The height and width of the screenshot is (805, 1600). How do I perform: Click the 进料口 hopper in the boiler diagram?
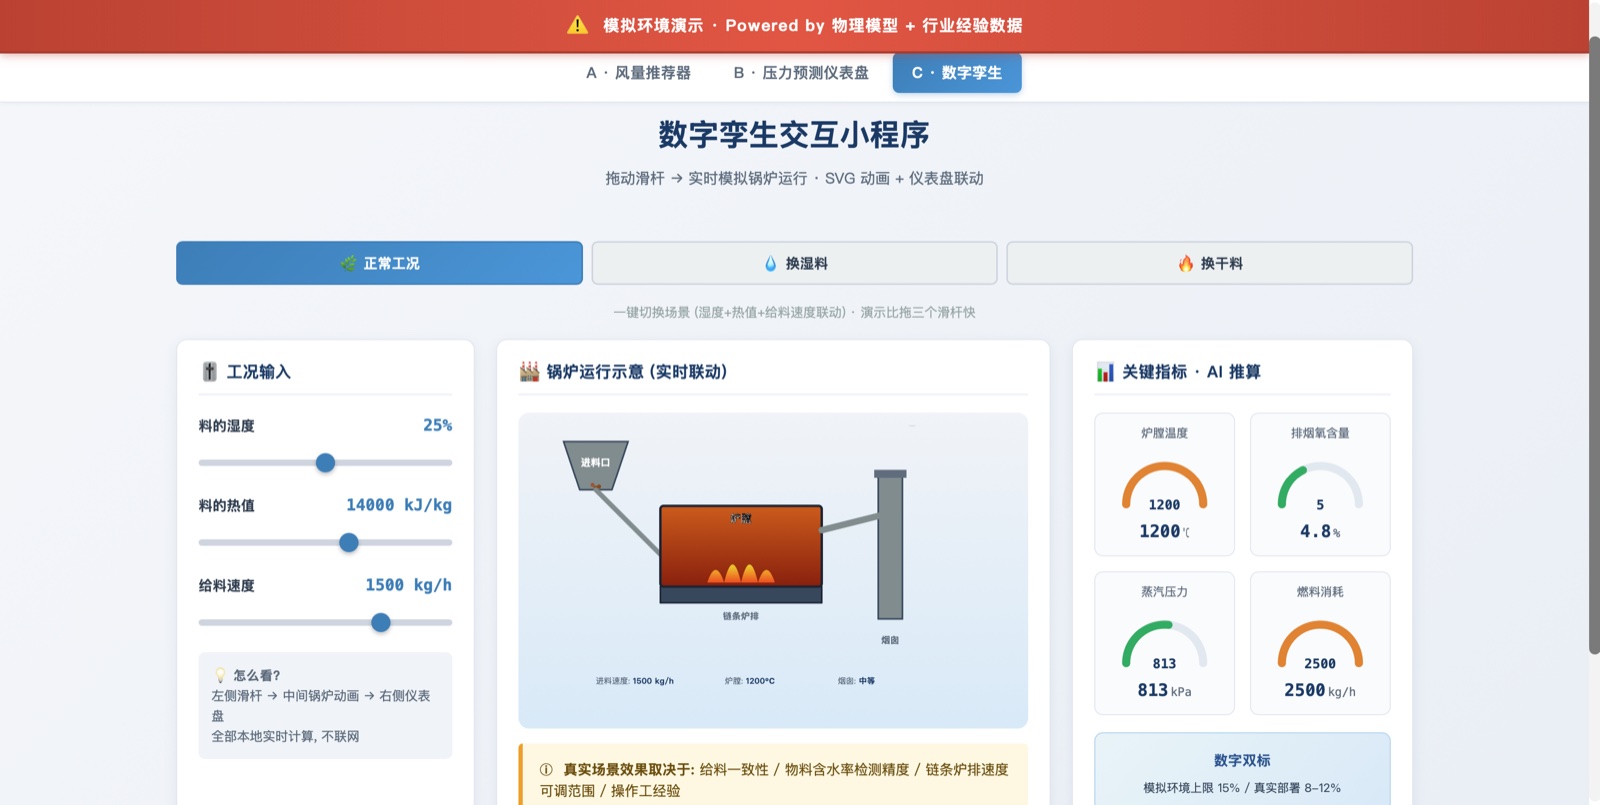pyautogui.click(x=596, y=466)
